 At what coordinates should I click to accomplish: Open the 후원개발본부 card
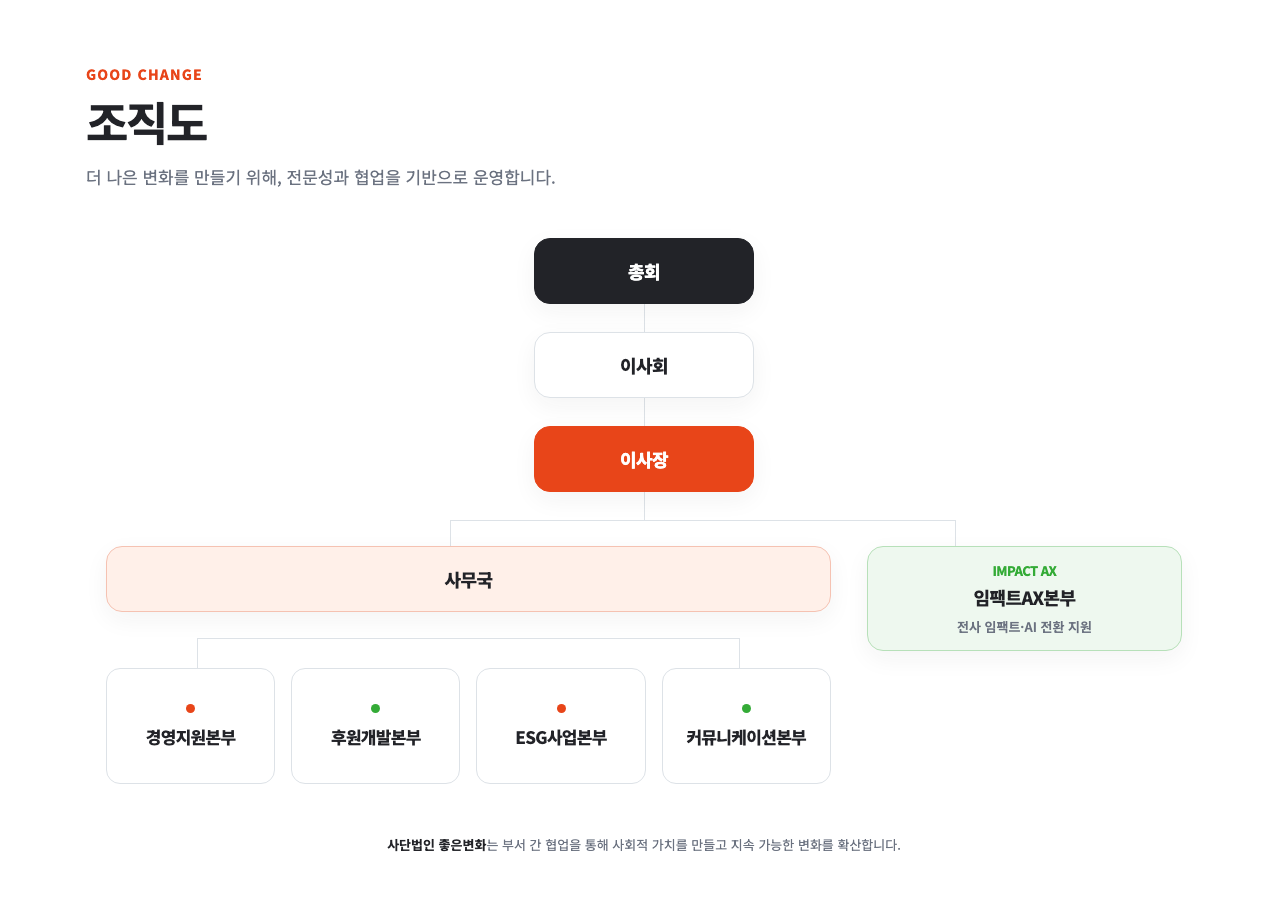coord(375,726)
